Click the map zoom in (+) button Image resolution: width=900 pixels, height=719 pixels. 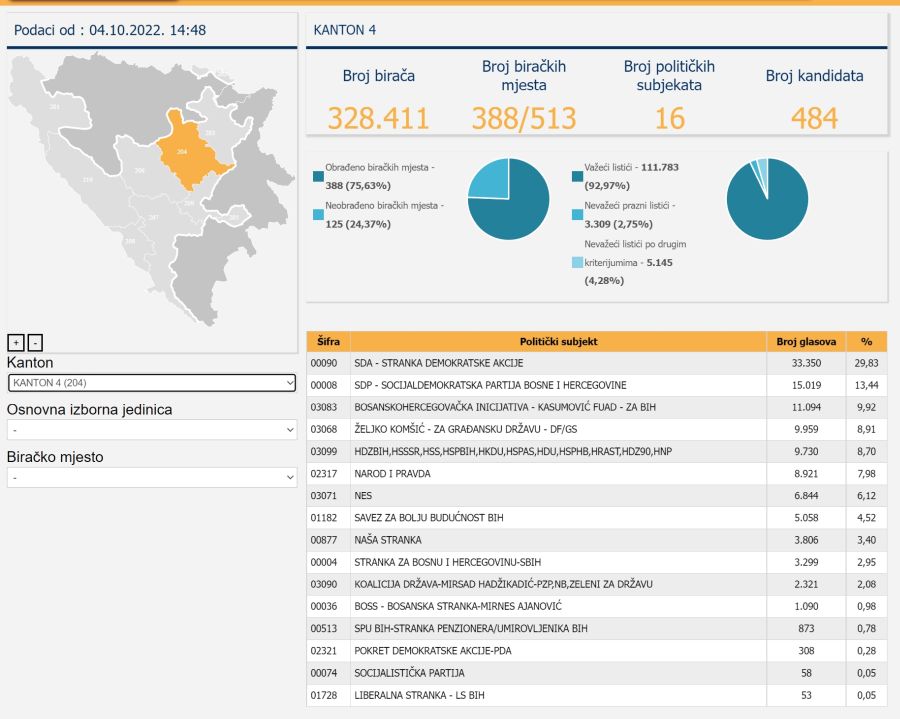click(15, 341)
